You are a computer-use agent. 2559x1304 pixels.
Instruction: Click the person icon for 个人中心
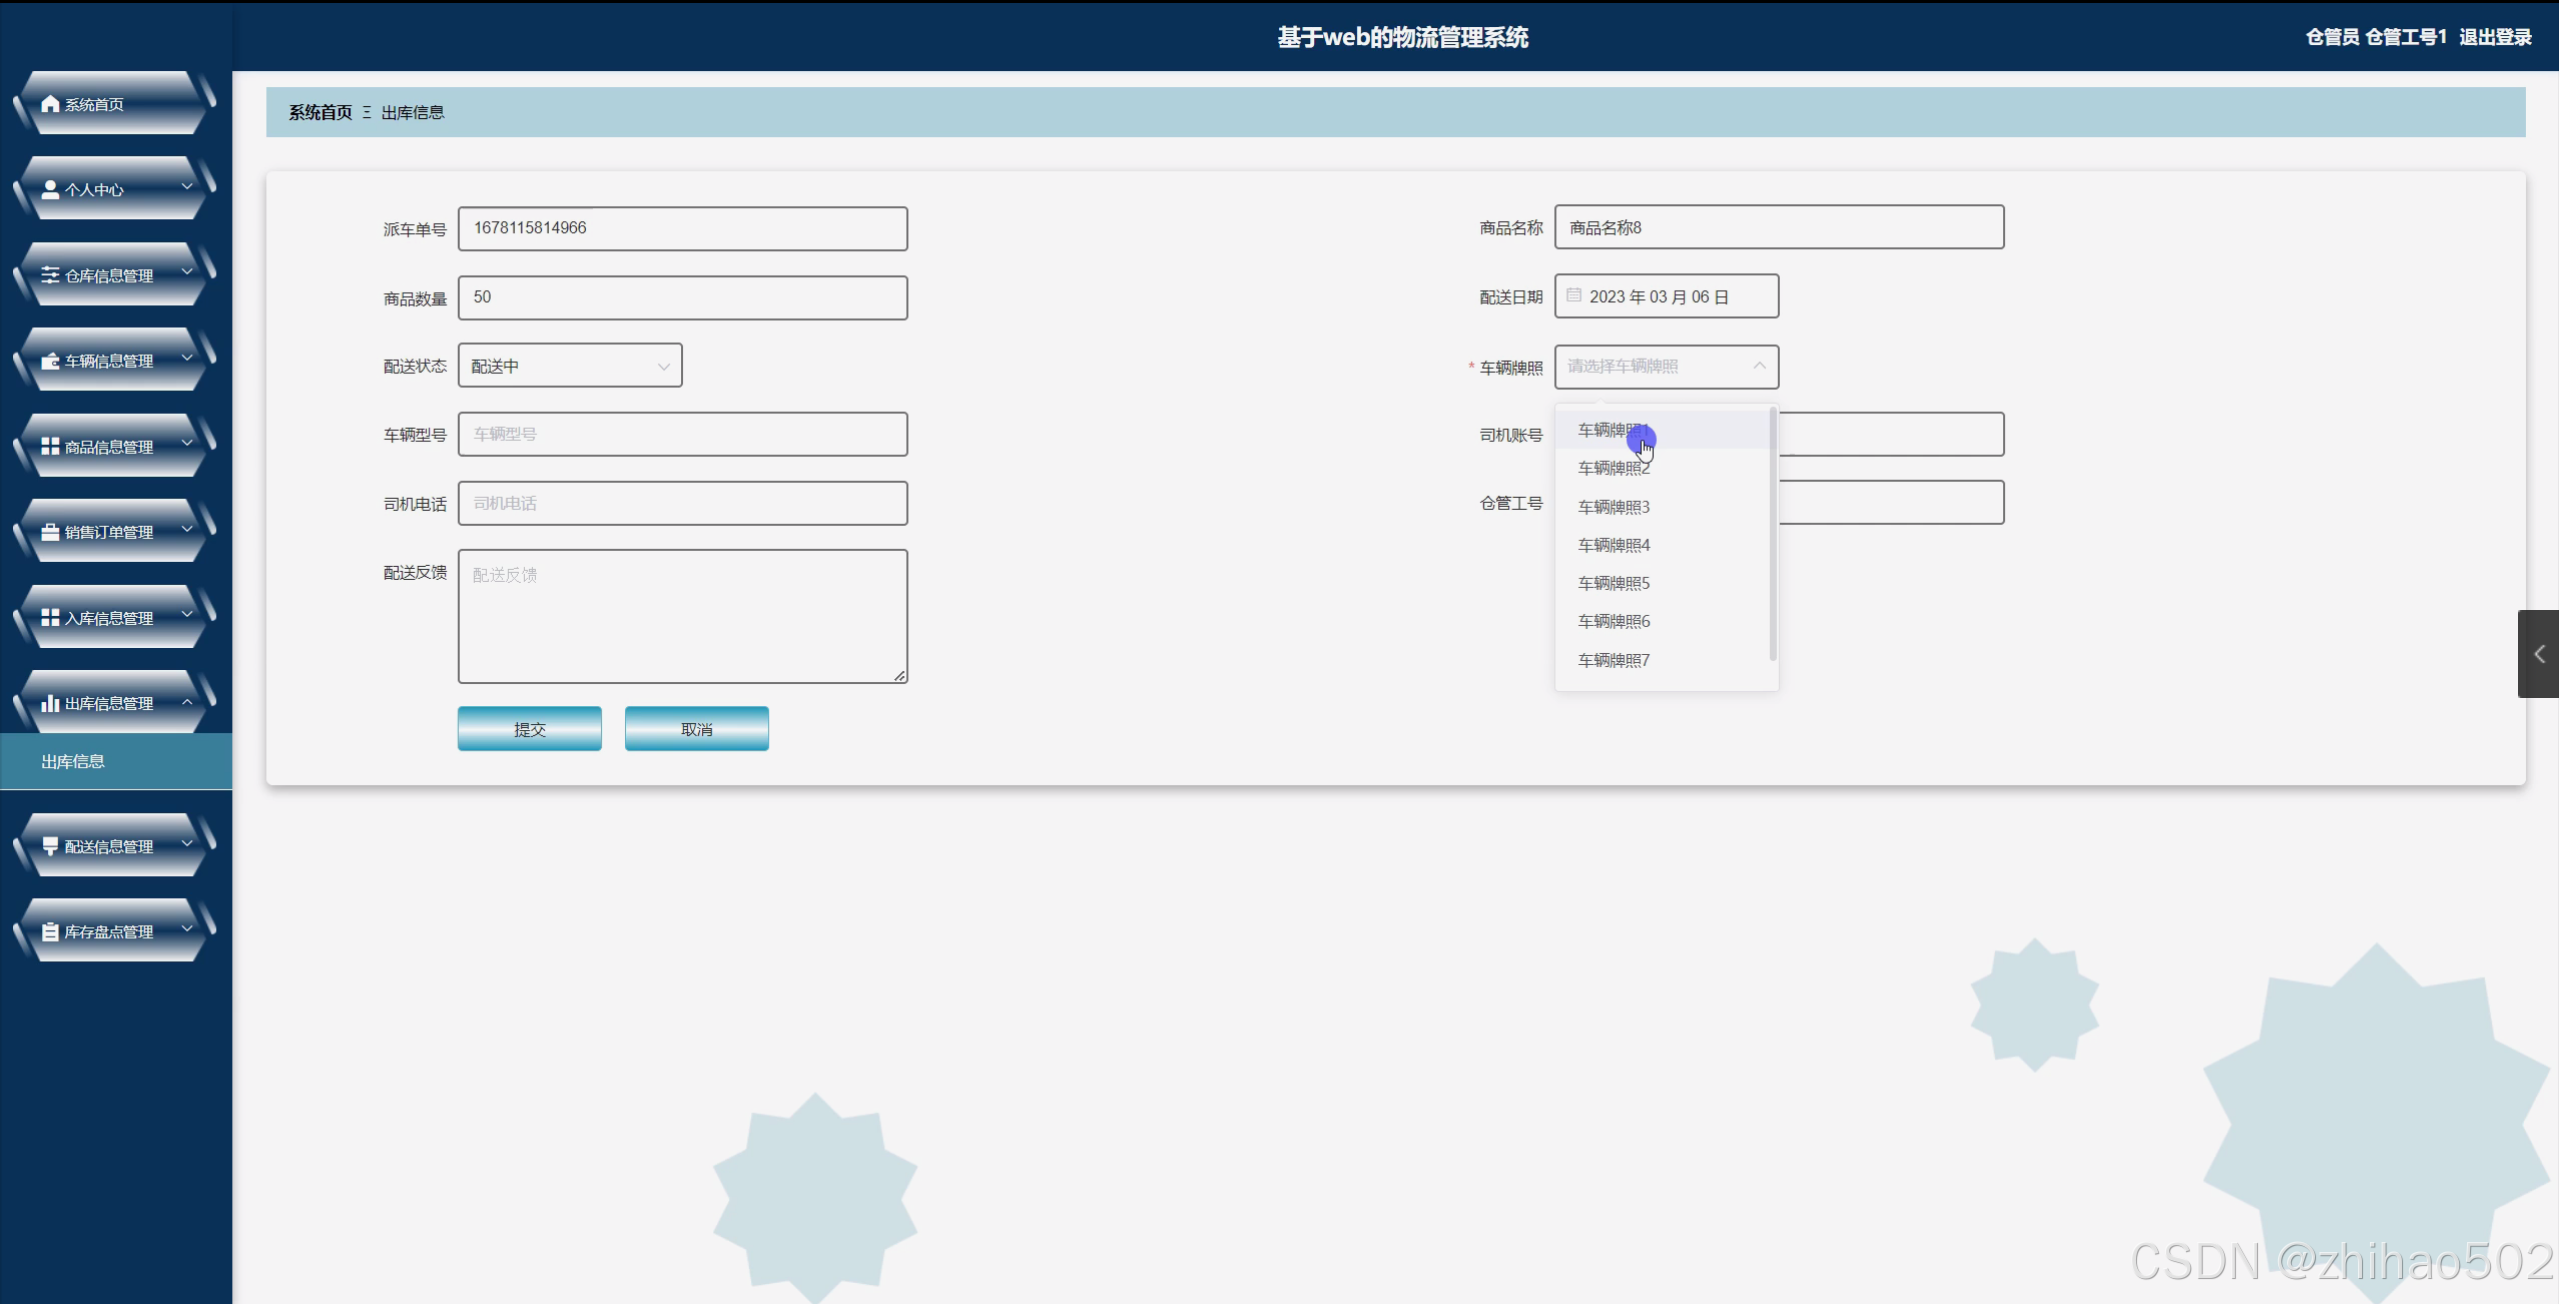pos(50,189)
